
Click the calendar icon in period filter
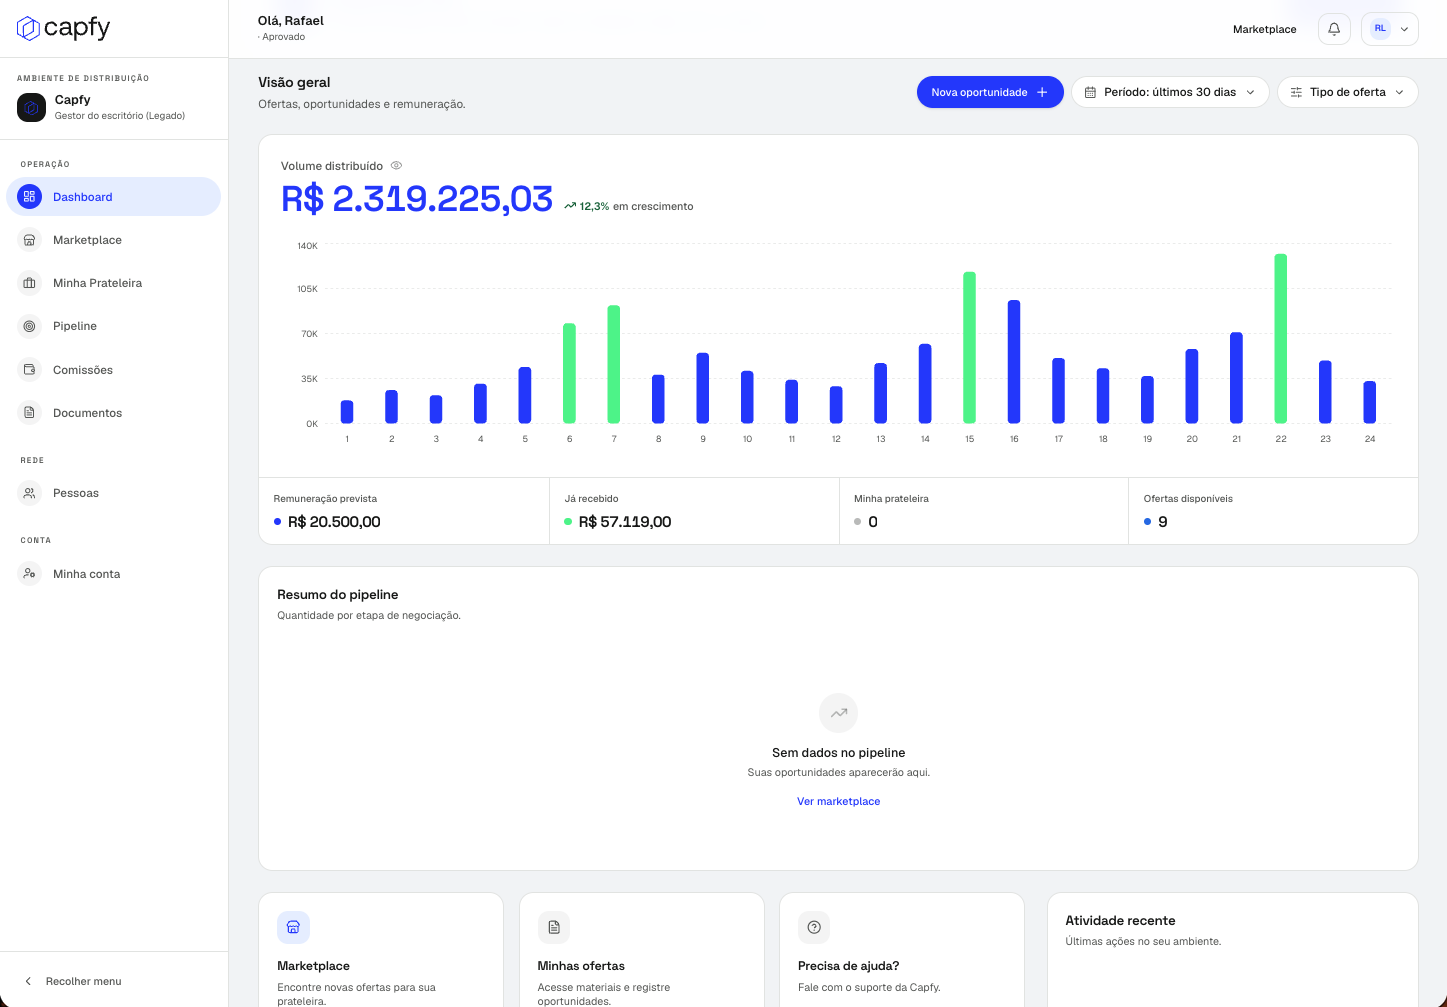point(1090,92)
